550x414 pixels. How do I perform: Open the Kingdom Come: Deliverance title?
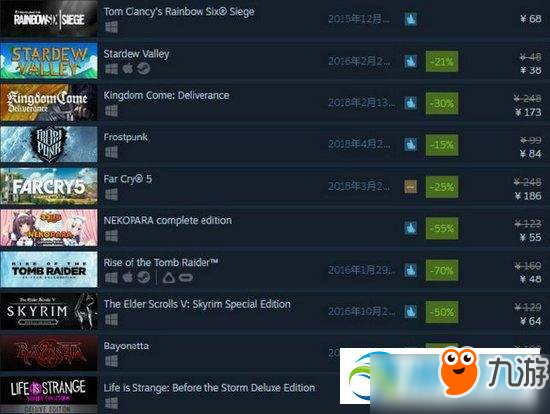(x=166, y=95)
